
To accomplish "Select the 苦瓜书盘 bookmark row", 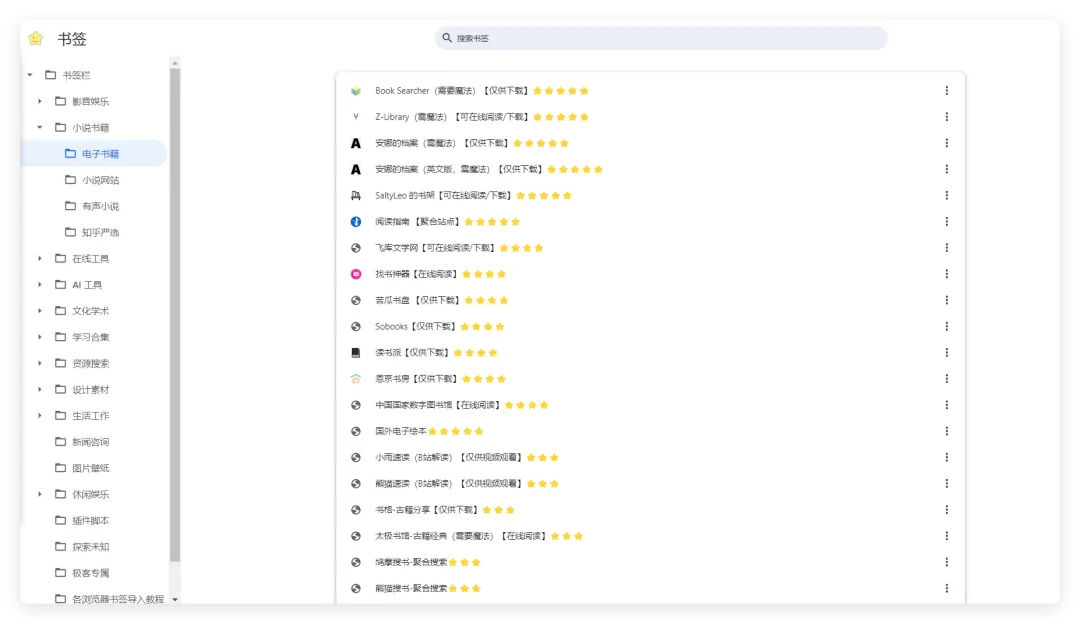I will click(650, 300).
